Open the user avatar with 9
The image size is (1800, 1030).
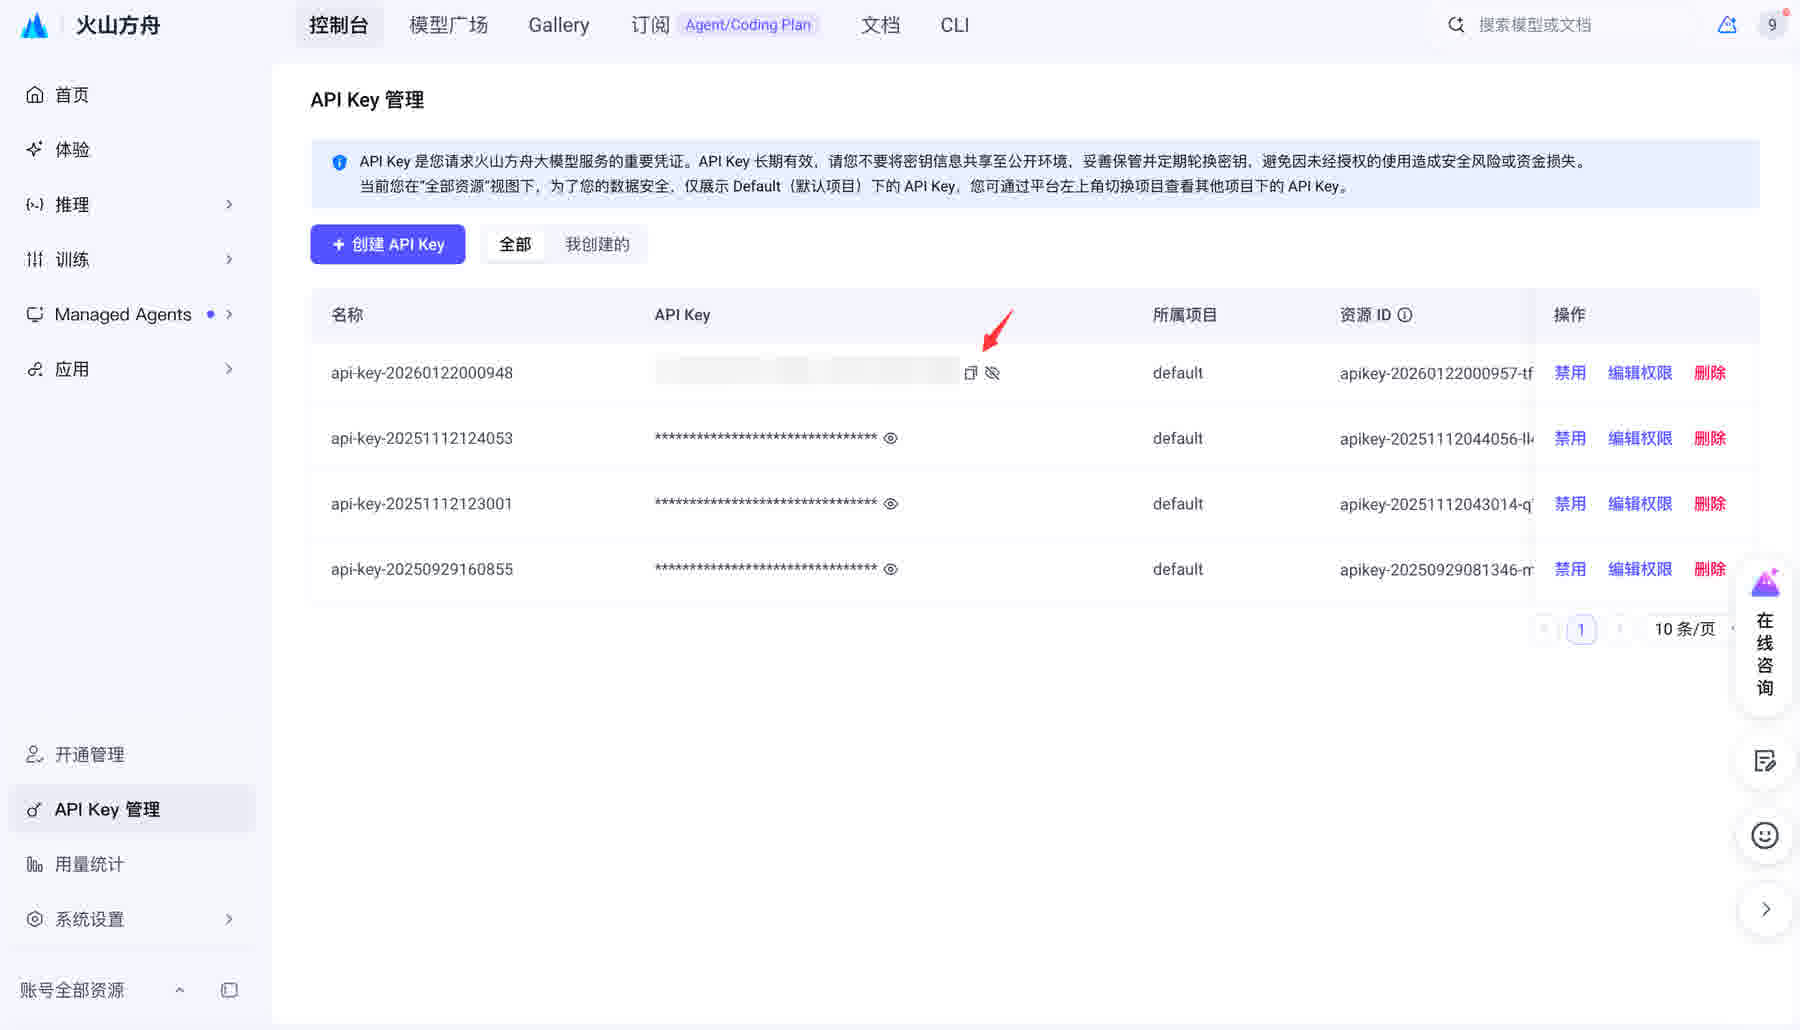coord(1772,25)
